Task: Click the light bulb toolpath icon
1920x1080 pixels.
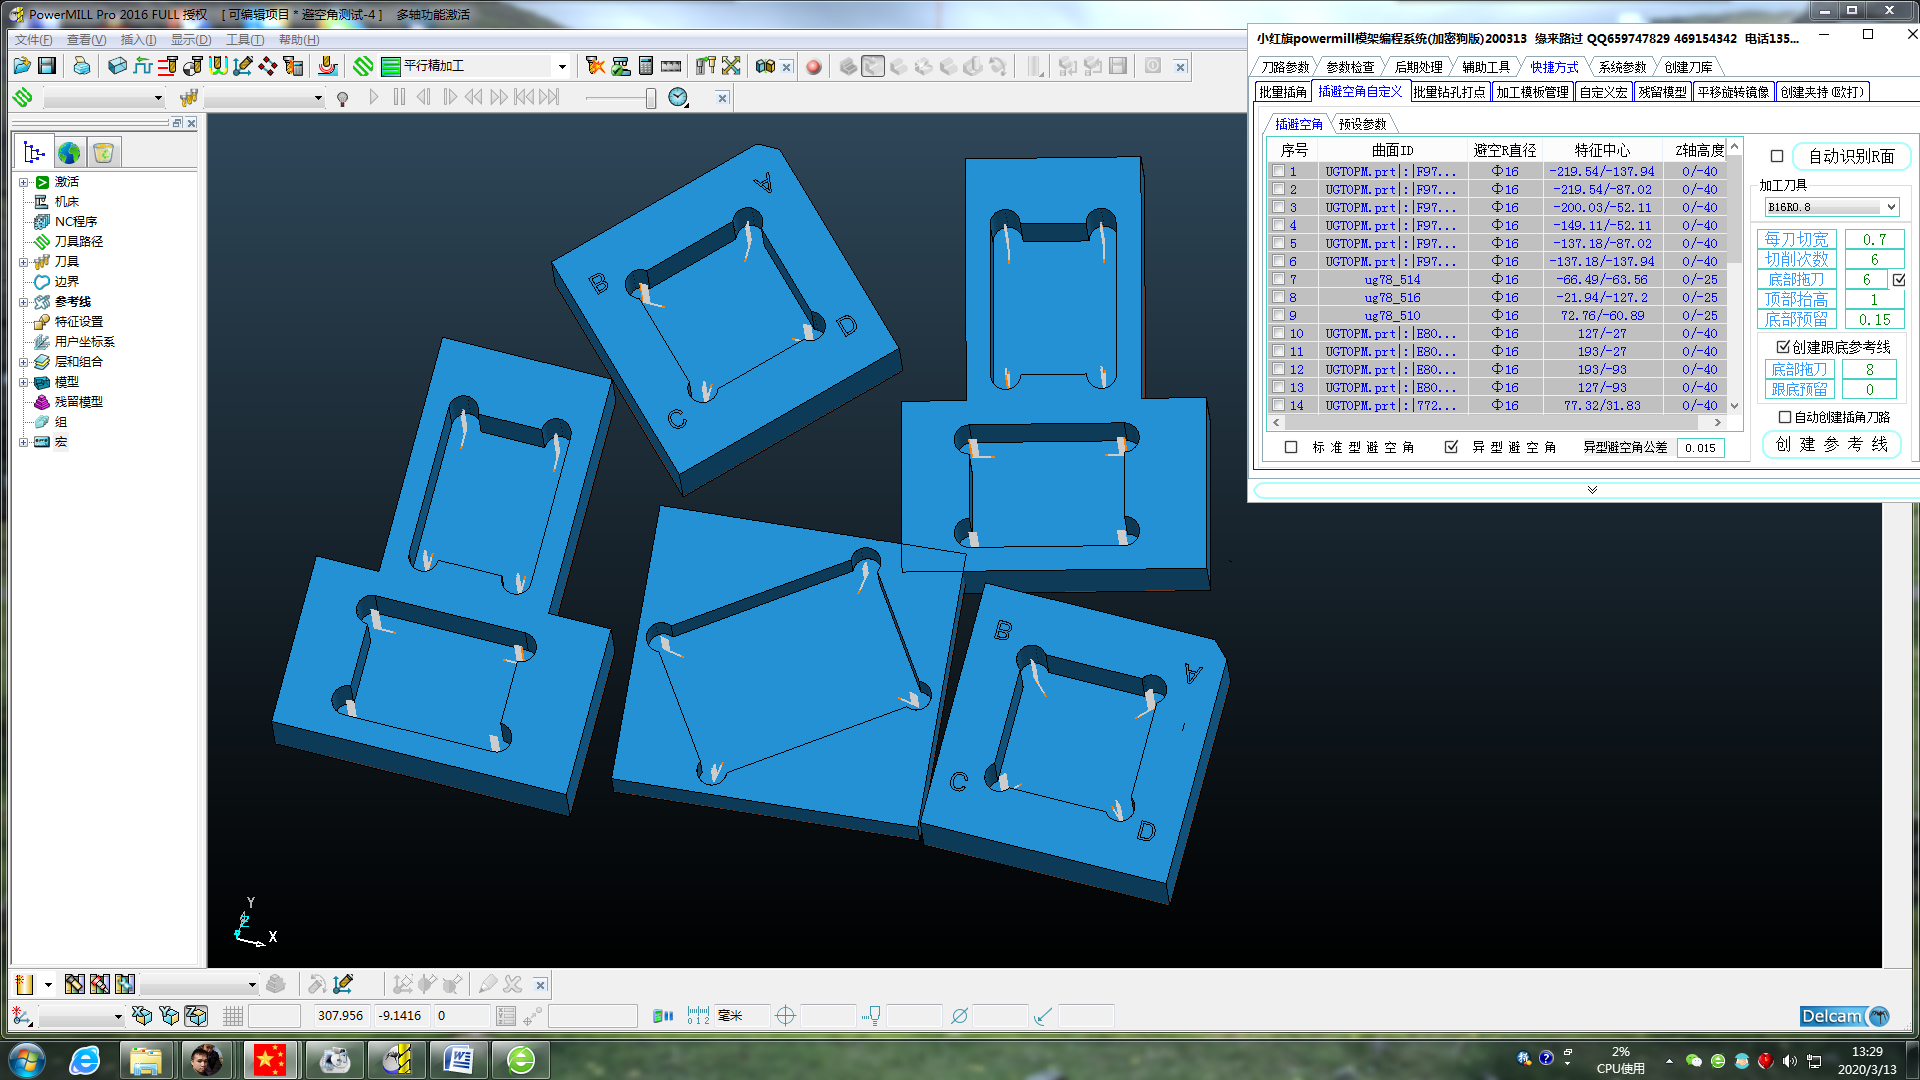Action: pos(342,98)
